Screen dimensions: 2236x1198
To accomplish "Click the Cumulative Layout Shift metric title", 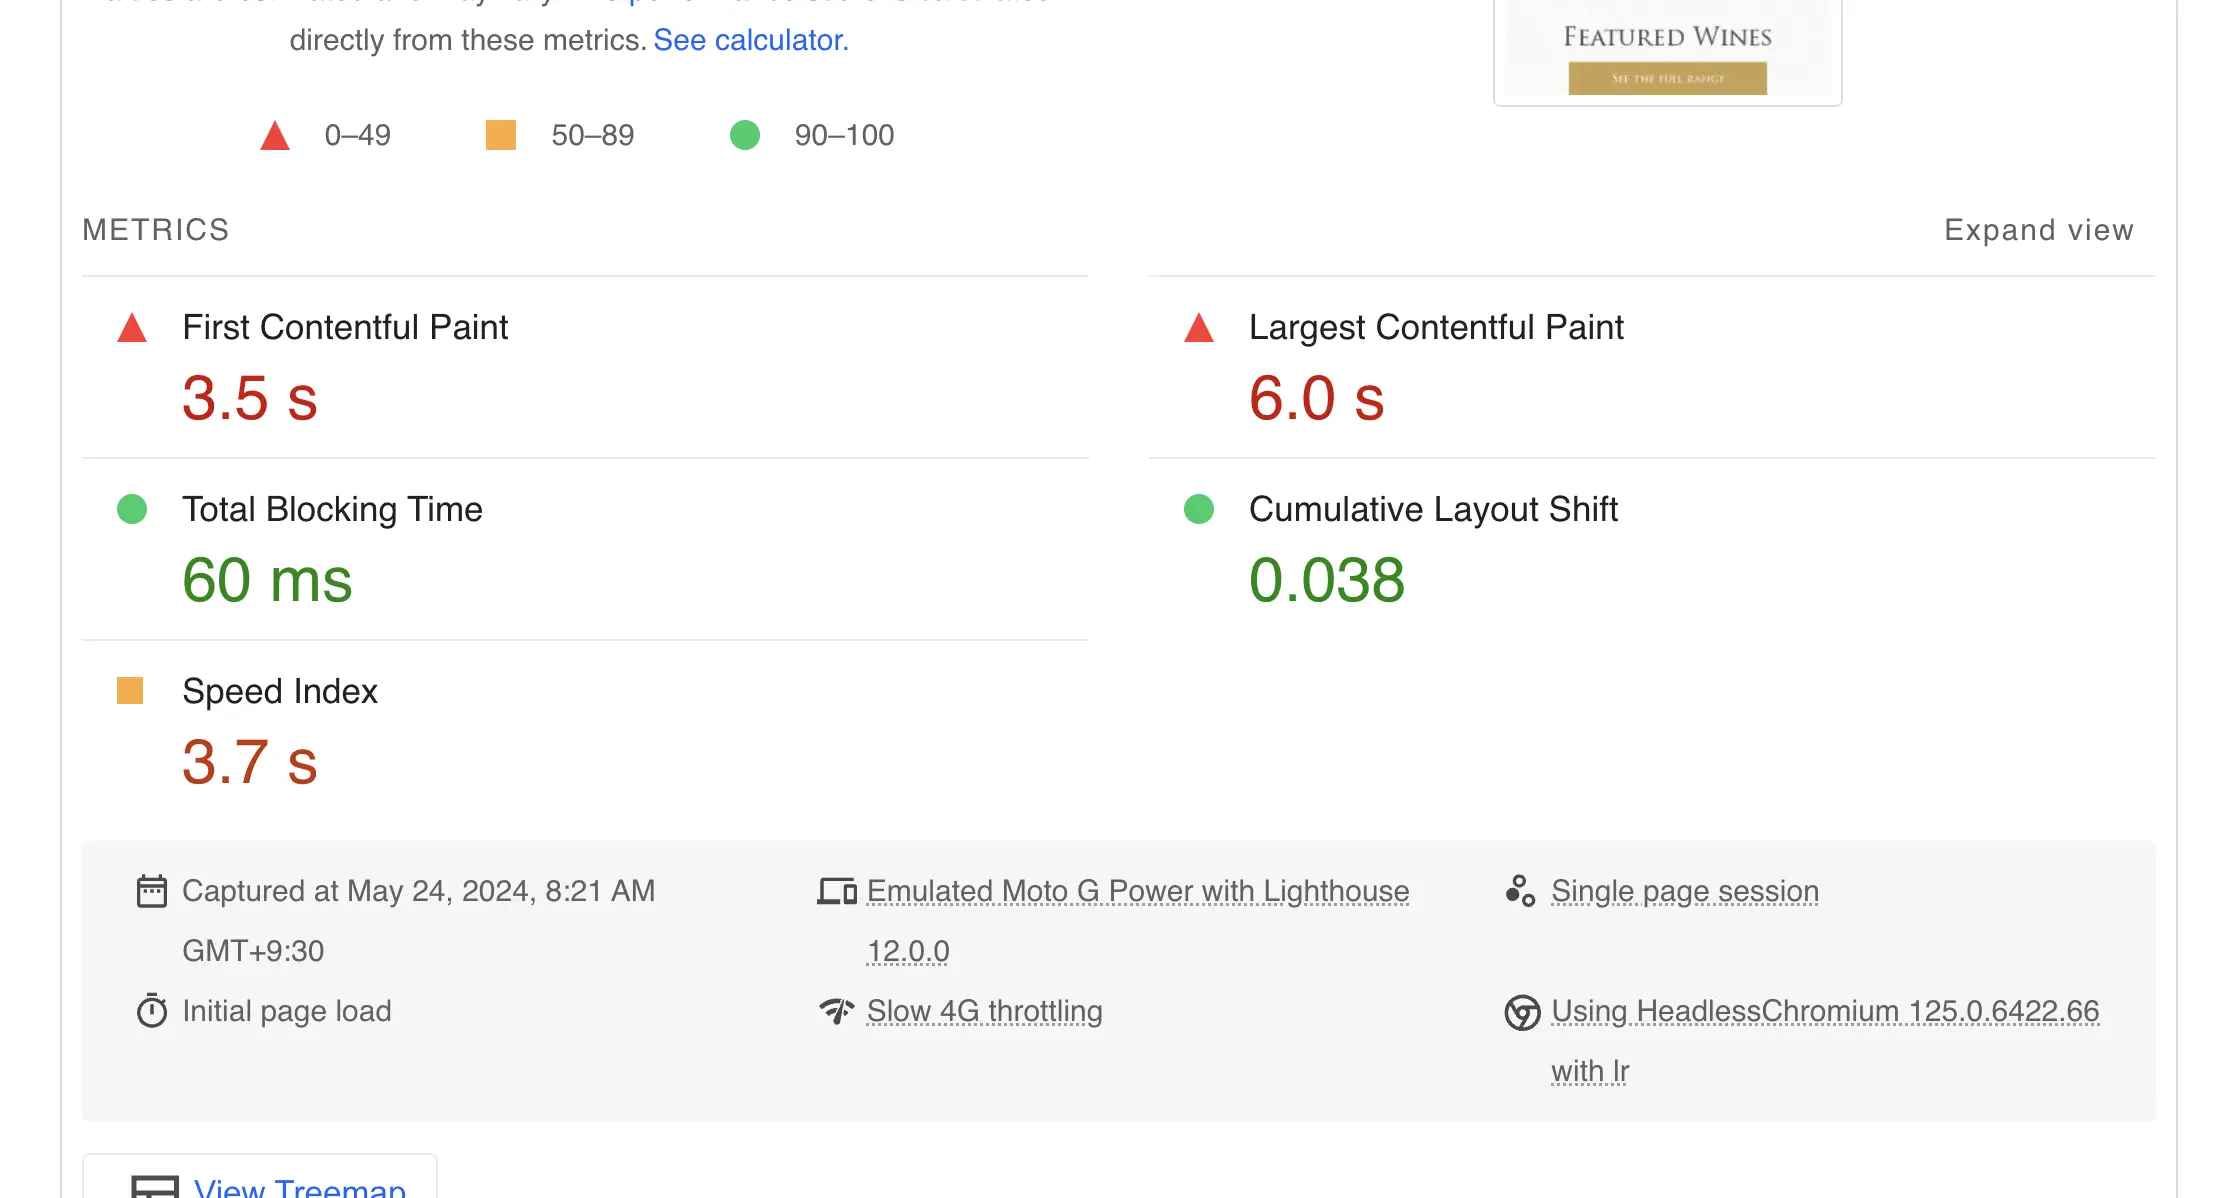I will (x=1432, y=509).
